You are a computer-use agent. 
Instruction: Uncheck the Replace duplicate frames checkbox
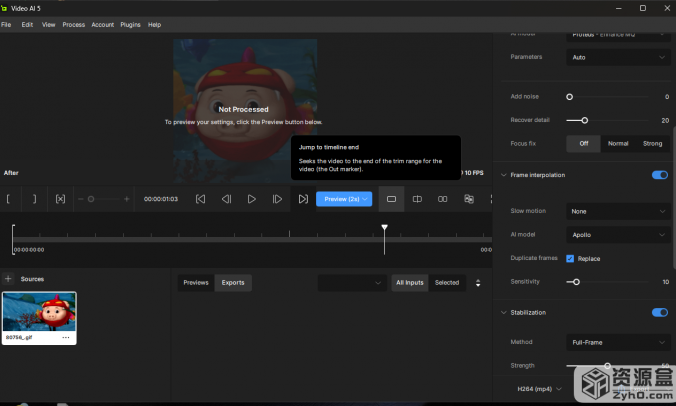pos(570,258)
